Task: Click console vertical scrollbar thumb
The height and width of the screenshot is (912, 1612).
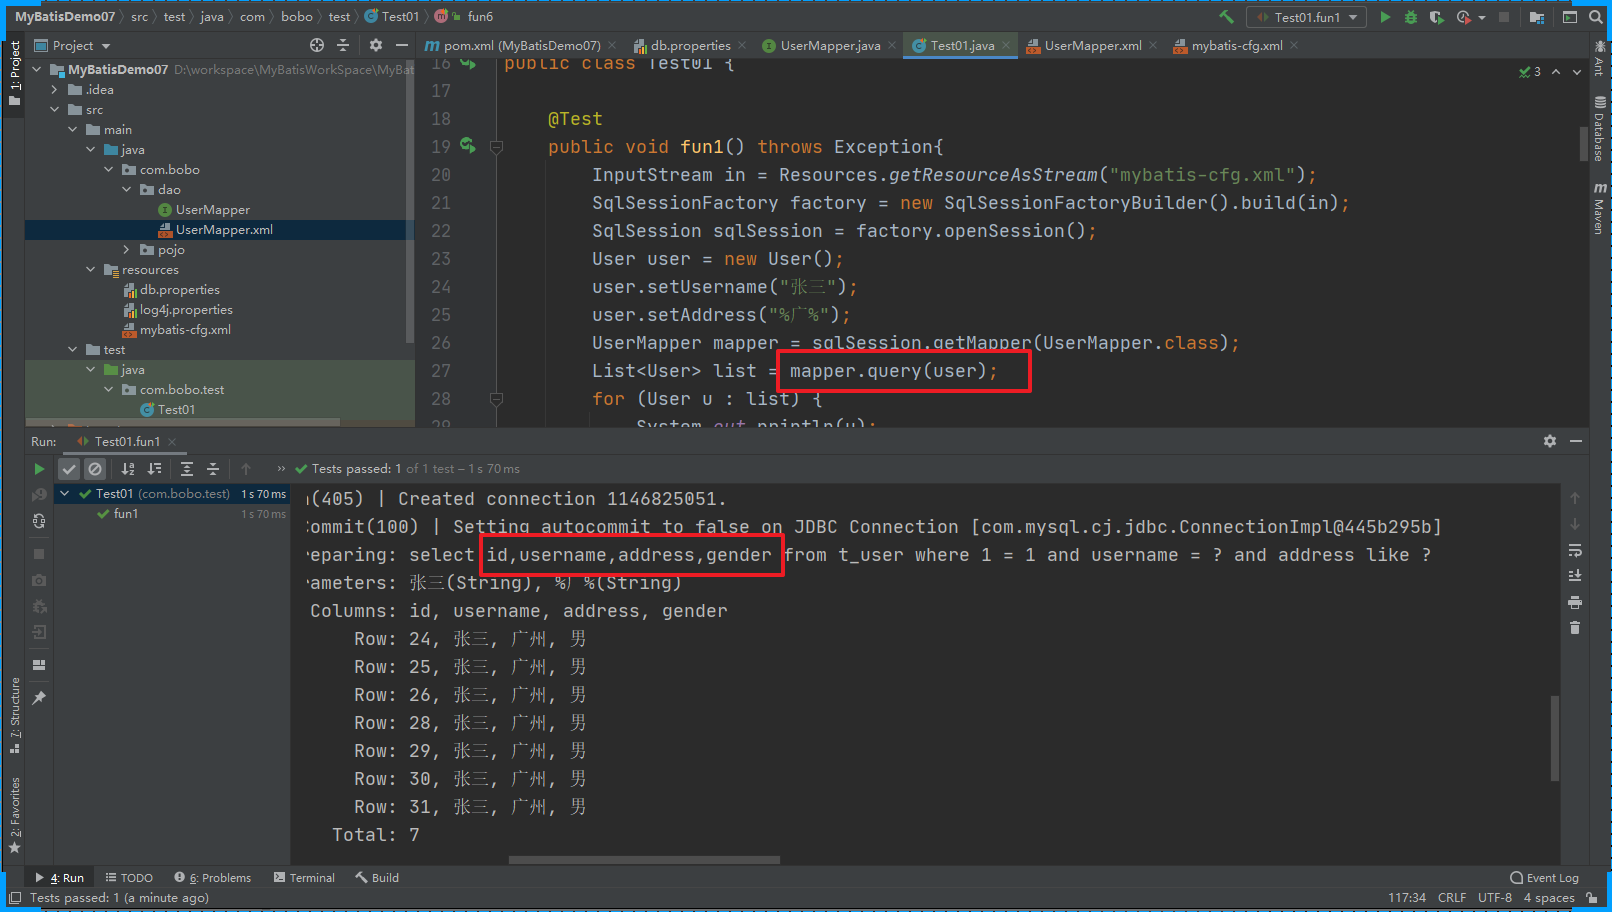Action: [x=1555, y=738]
